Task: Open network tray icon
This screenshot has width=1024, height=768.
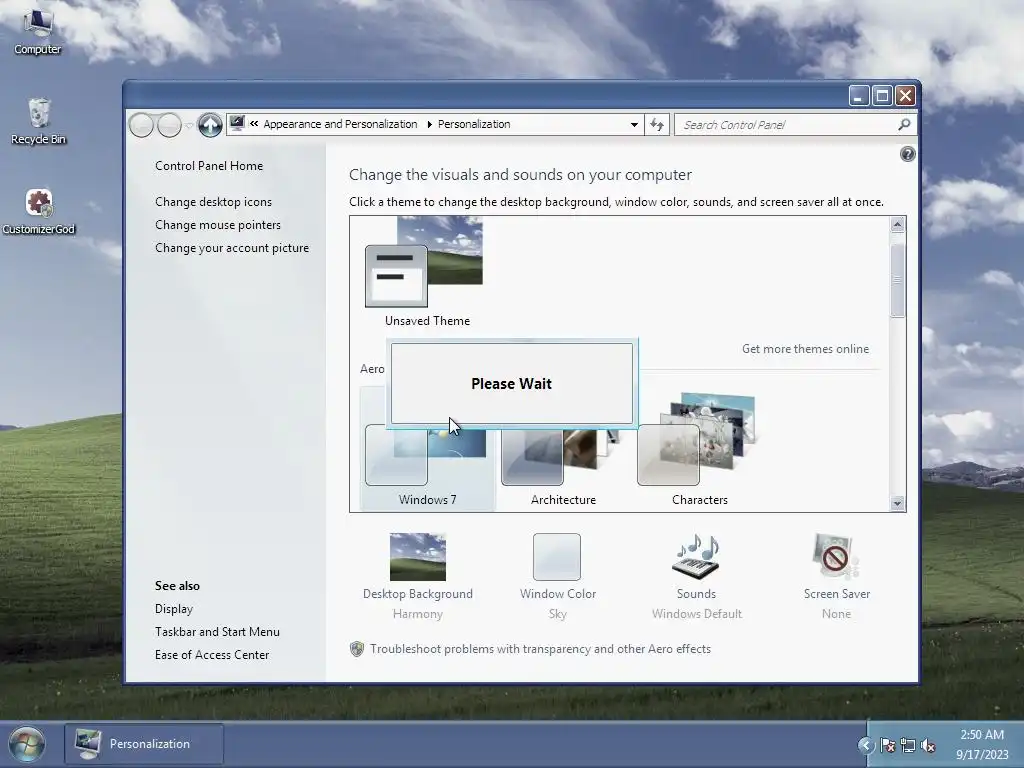Action: tap(908, 745)
